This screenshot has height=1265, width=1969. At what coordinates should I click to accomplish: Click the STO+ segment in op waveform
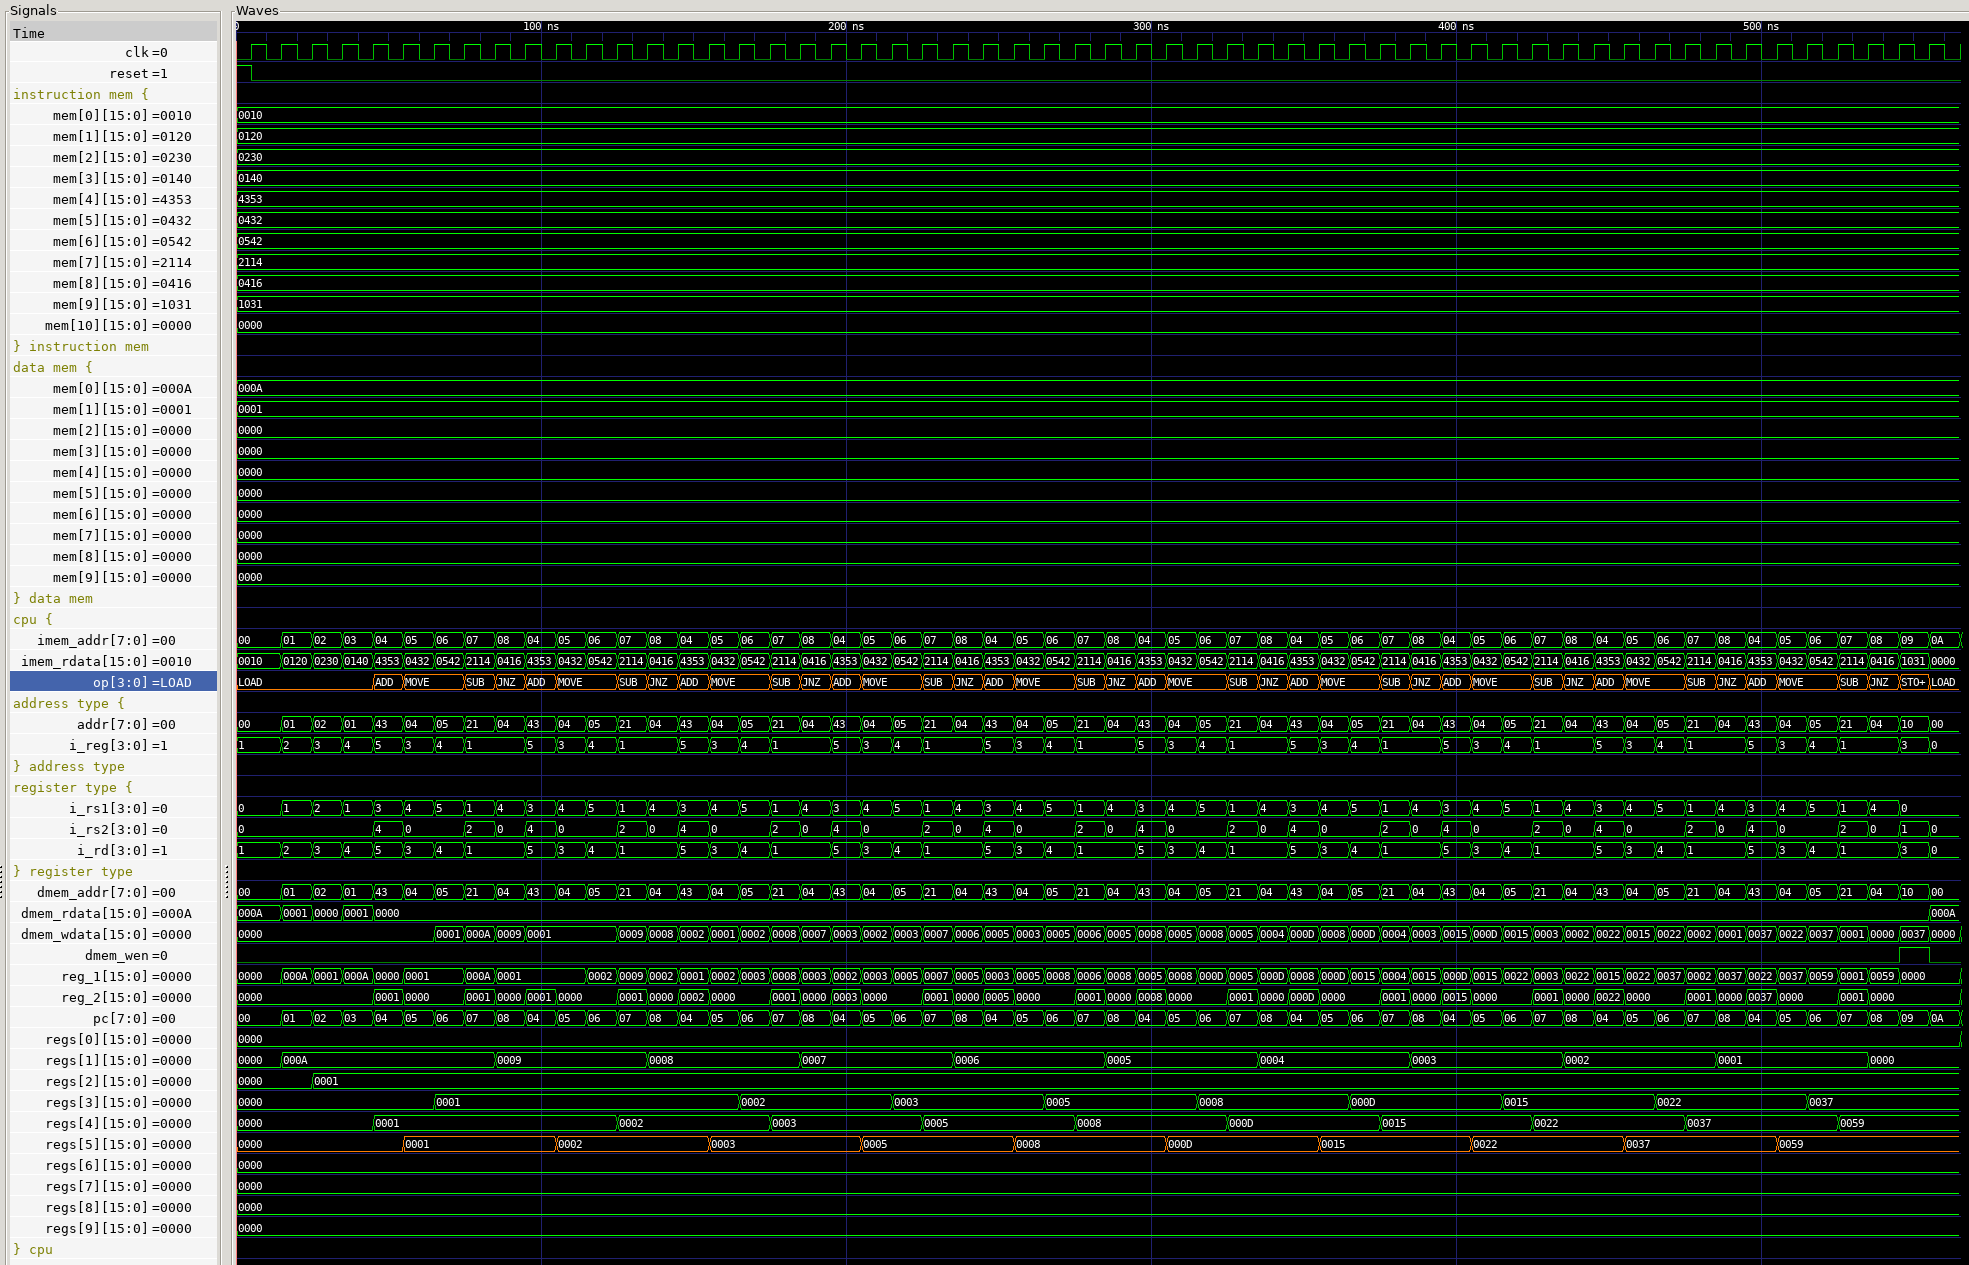tap(1913, 682)
